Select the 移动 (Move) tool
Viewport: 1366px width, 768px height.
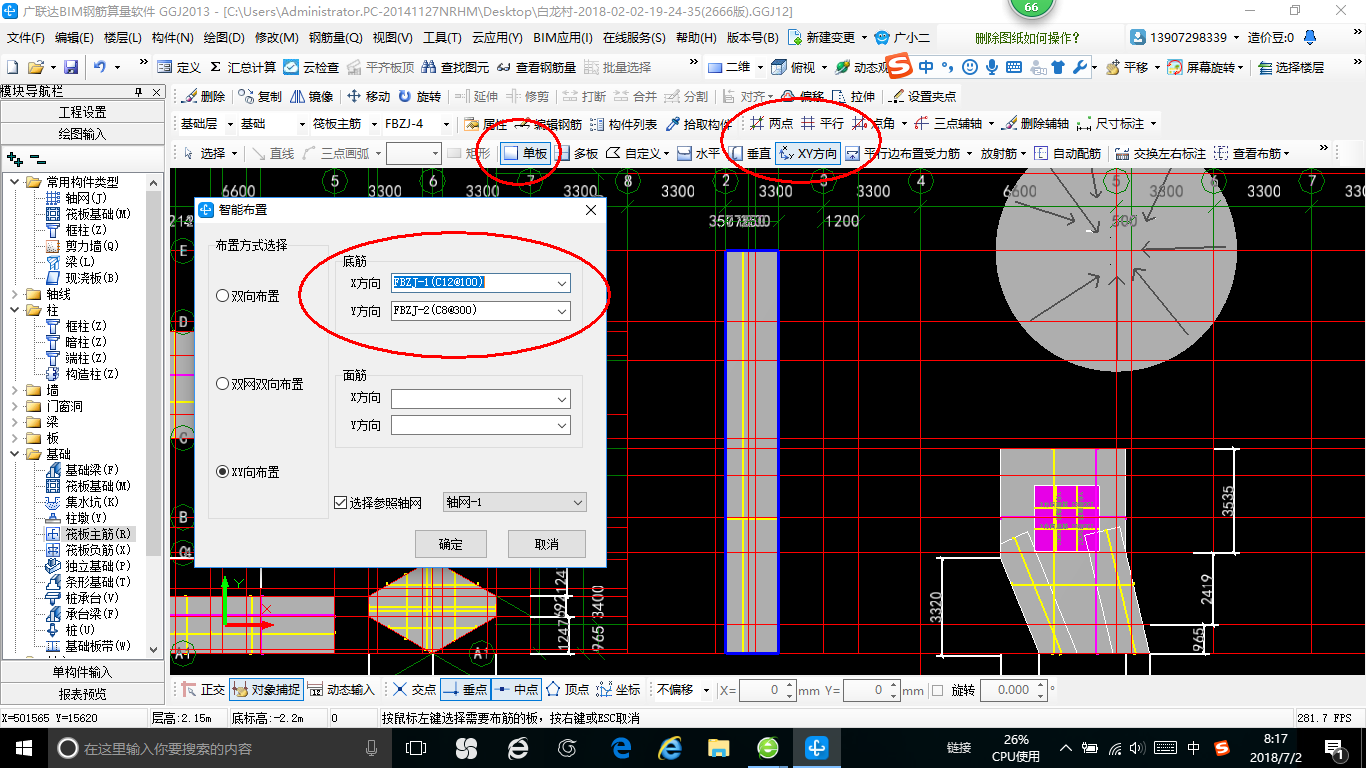[x=368, y=97]
